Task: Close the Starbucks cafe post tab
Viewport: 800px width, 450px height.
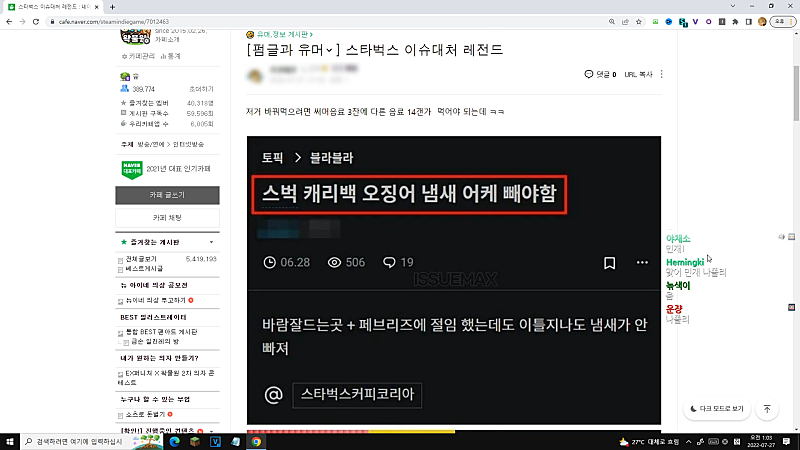Action: tap(96, 7)
